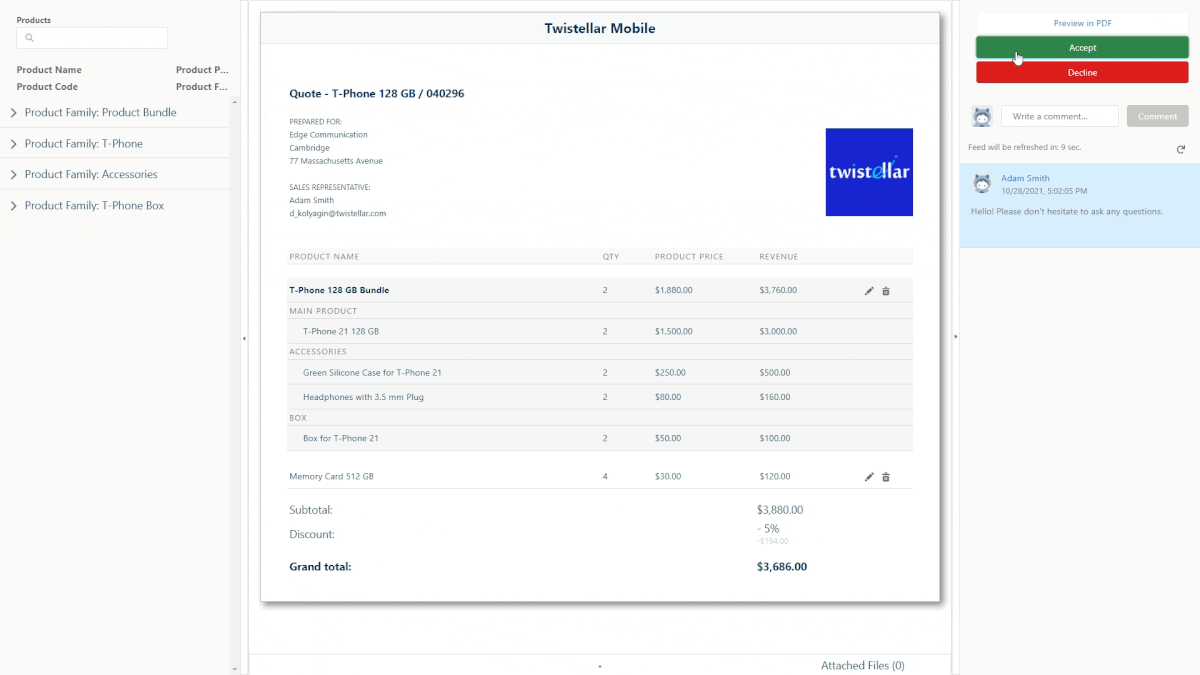The width and height of the screenshot is (1200, 675).
Task: Delete the T-Phone 128 GB Bundle line
Action: [x=886, y=291]
